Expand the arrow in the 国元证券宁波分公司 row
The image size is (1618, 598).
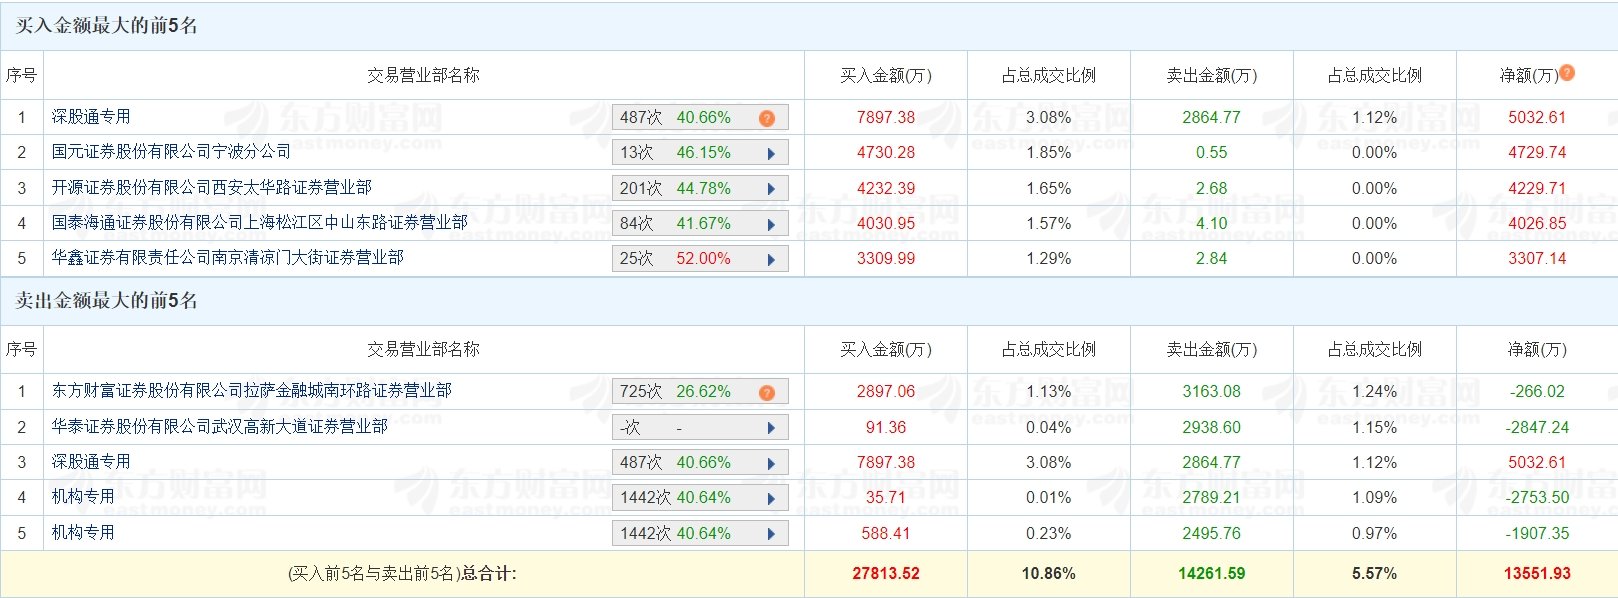[x=771, y=154]
